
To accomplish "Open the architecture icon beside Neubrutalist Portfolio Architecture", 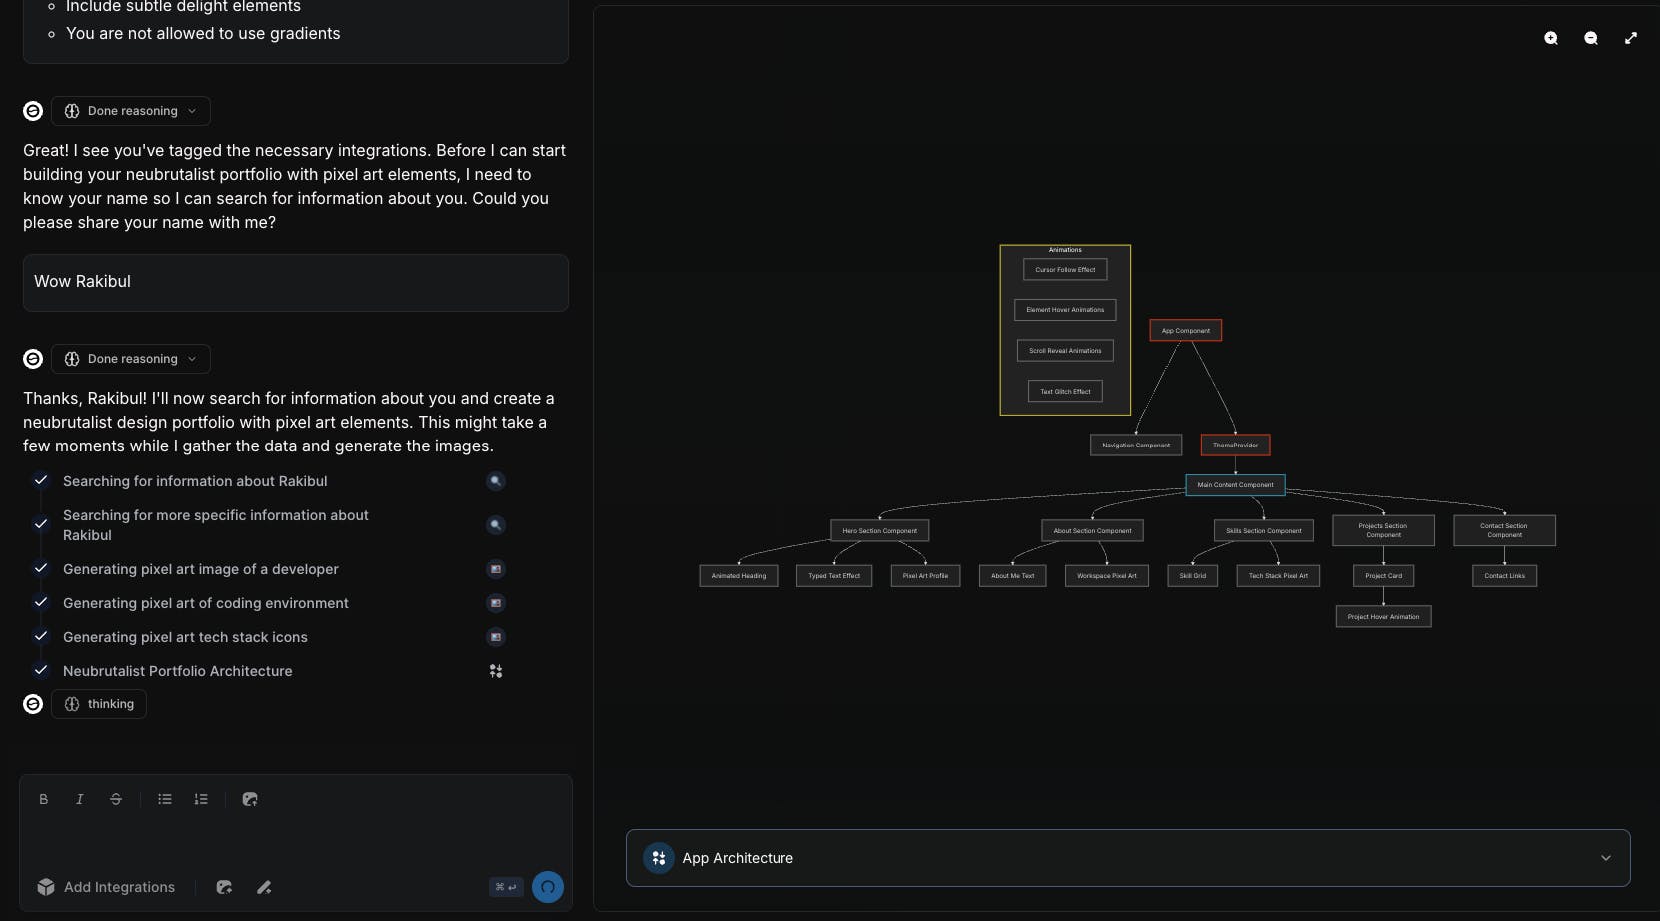I will tap(496, 671).
